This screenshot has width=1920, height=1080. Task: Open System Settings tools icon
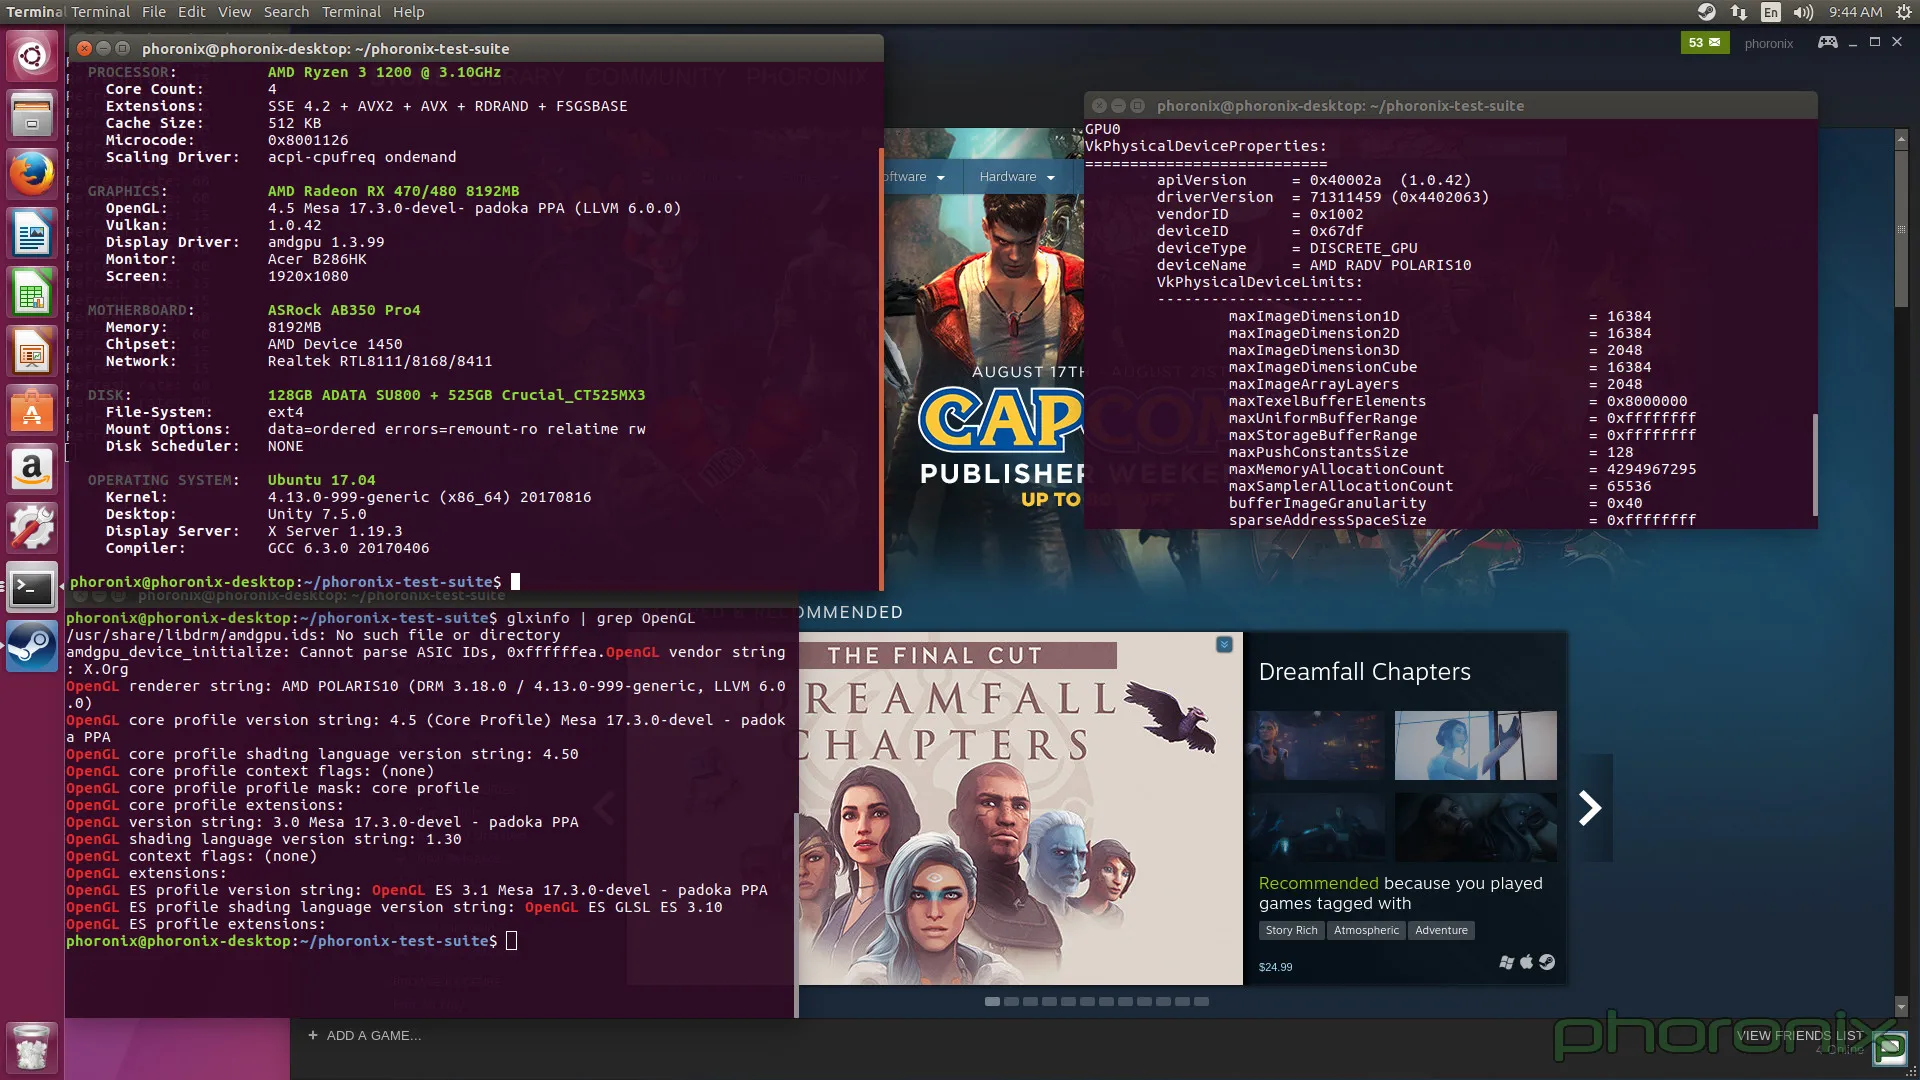coord(32,529)
